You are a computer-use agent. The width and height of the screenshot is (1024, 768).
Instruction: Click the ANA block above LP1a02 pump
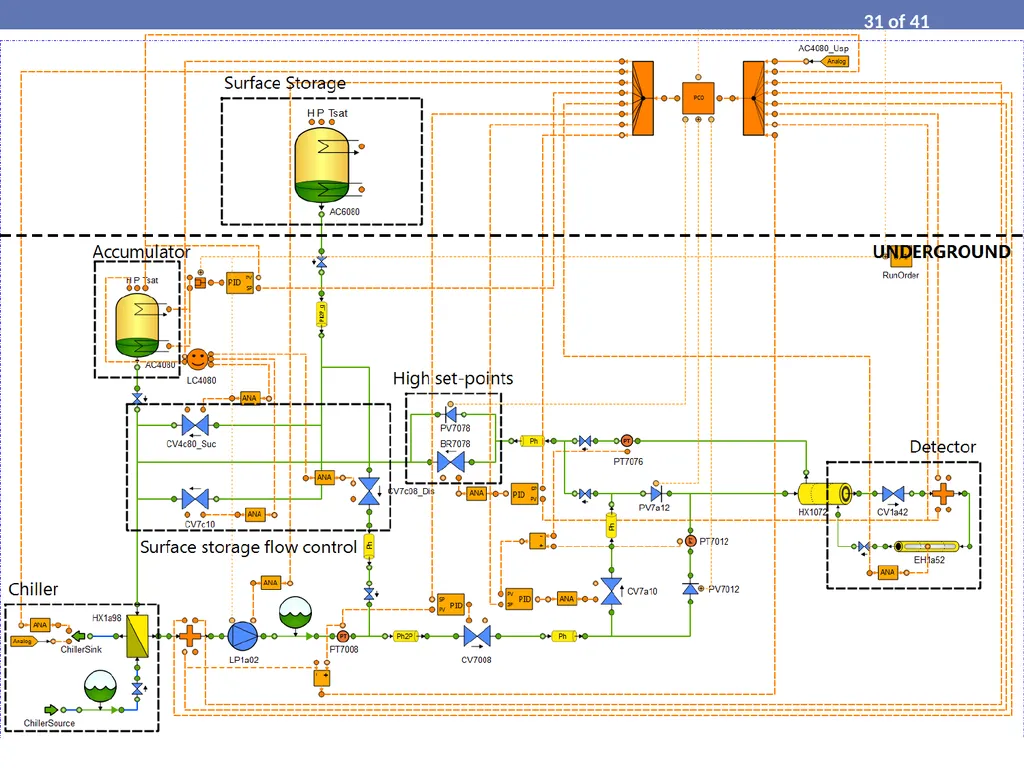point(270,583)
